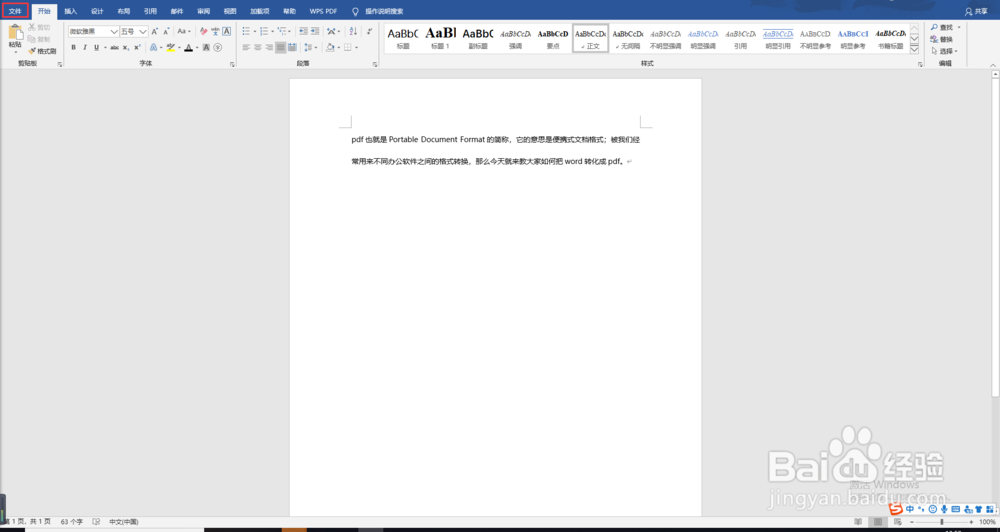The width and height of the screenshot is (1000, 532).
Task: Click the phonetic guide (wén) icon
Action: tap(216, 31)
